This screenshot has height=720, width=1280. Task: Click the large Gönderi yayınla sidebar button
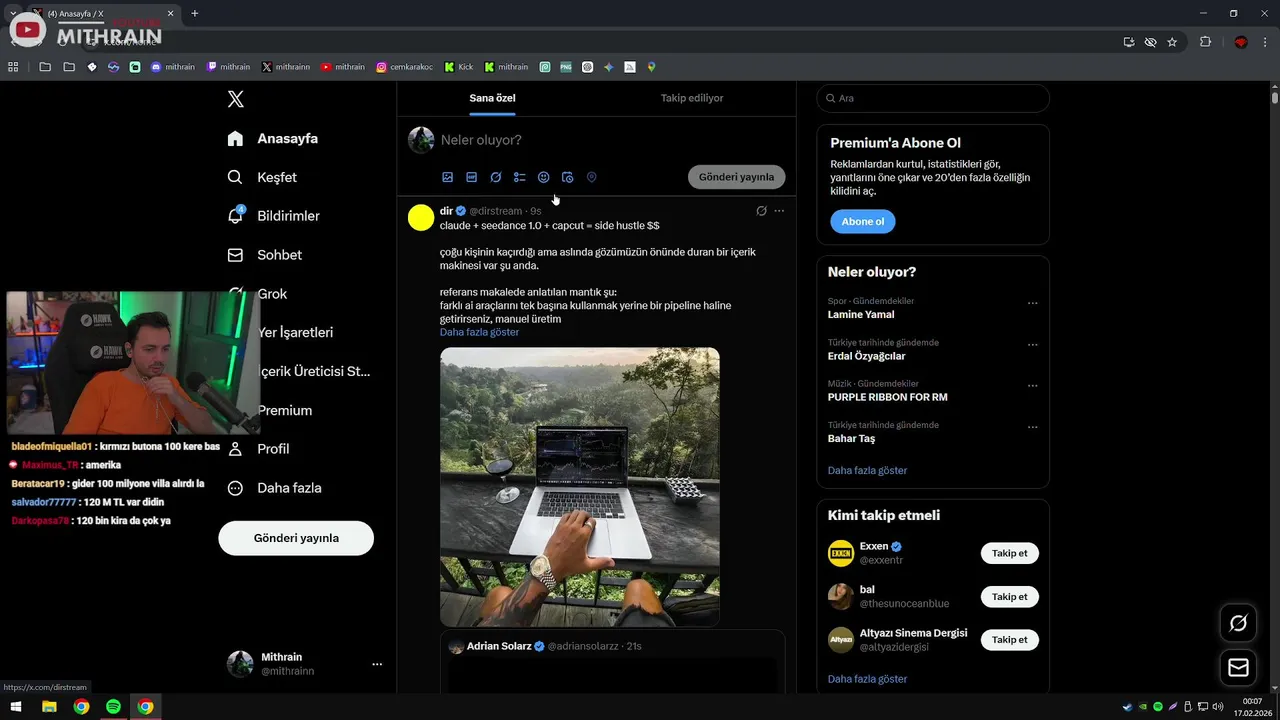click(296, 538)
